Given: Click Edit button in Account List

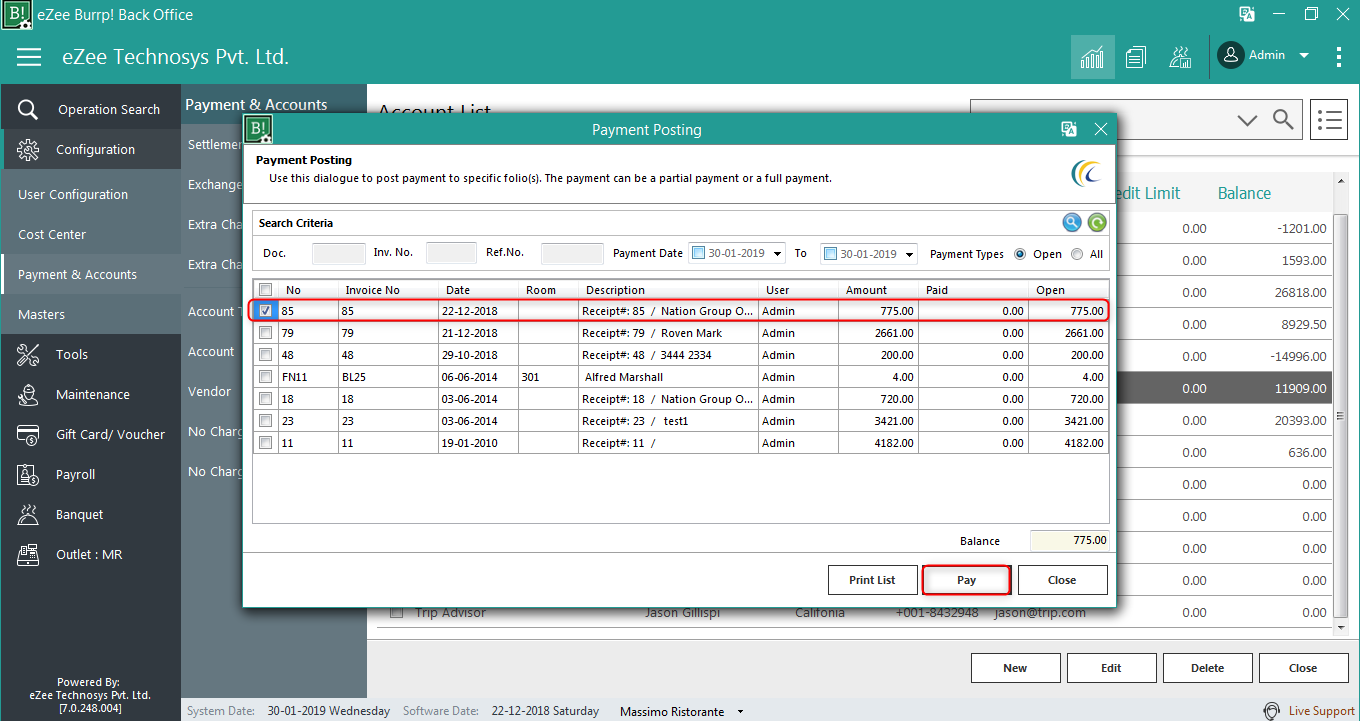Looking at the screenshot, I should tap(1111, 668).
